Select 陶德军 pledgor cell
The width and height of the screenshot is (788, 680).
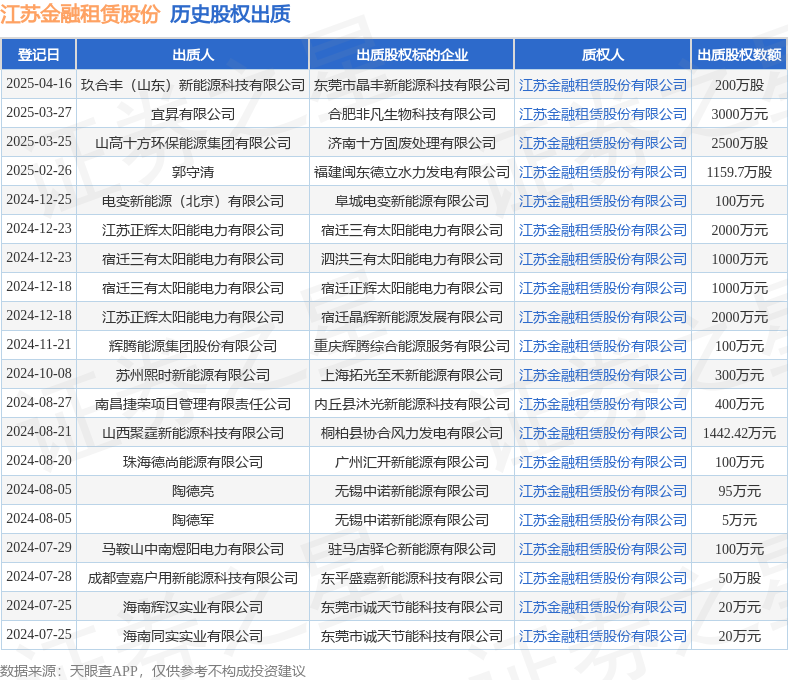192,520
